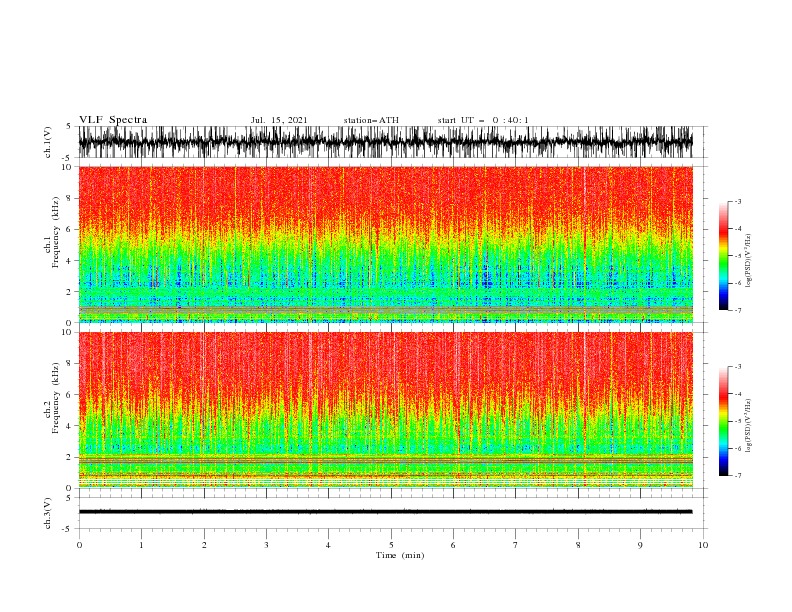This screenshot has height=612, width=792.
Task: Click the log(PSD) label beside ch.2 colorbar
Action: pos(749,426)
